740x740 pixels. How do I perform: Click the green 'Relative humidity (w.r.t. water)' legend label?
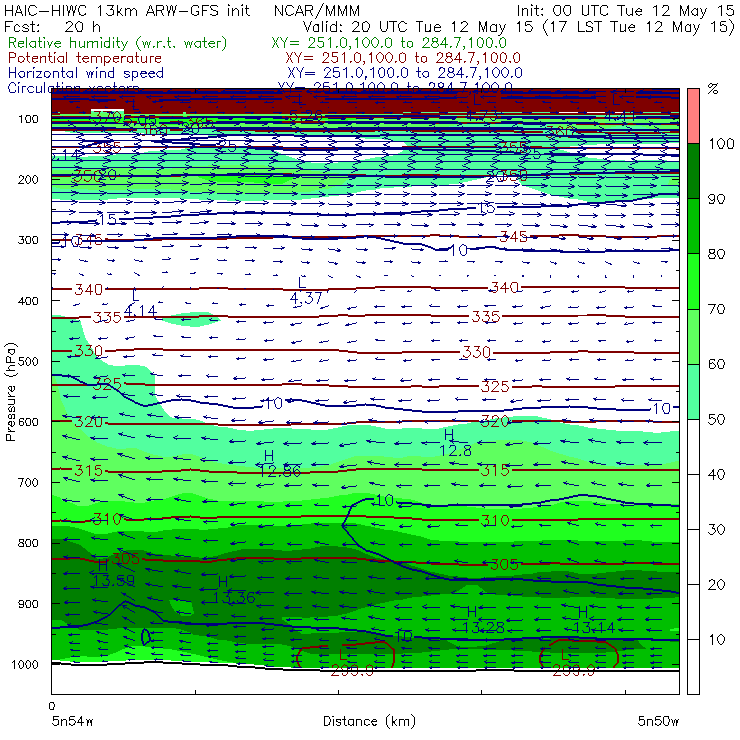pyautogui.click(x=118, y=43)
